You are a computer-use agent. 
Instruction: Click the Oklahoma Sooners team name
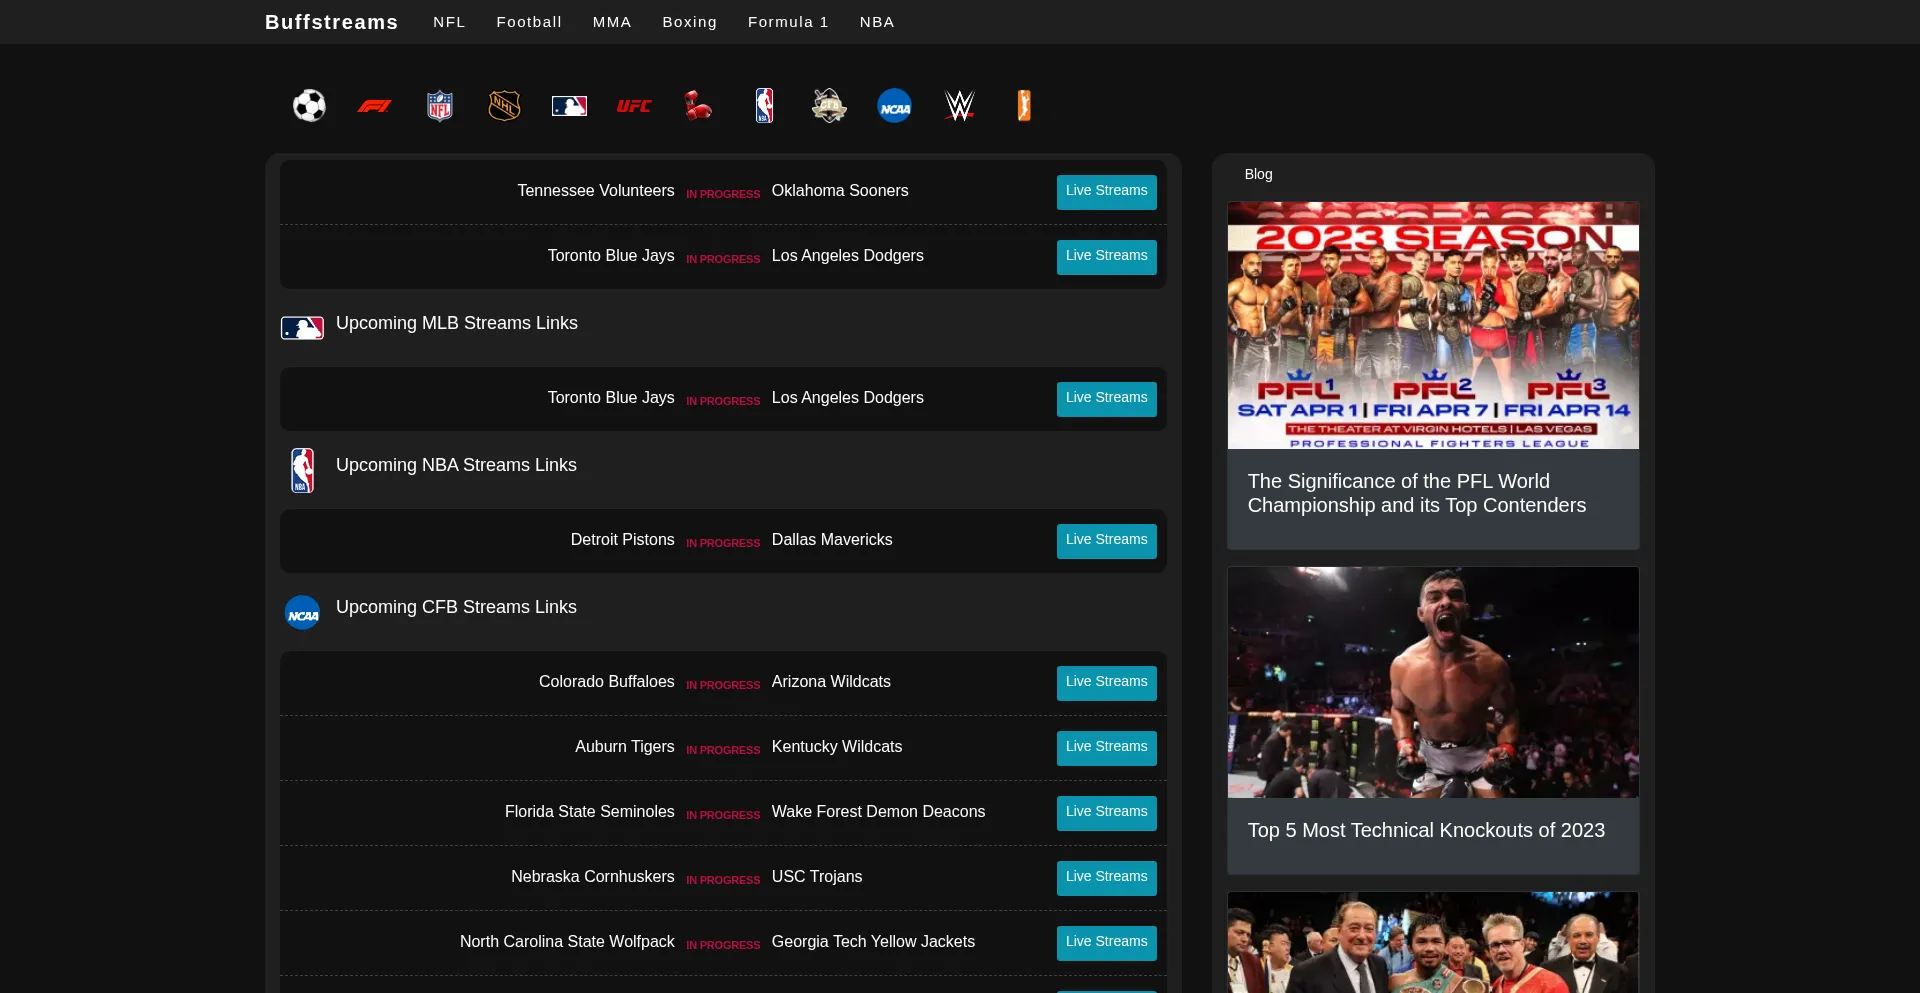(840, 191)
